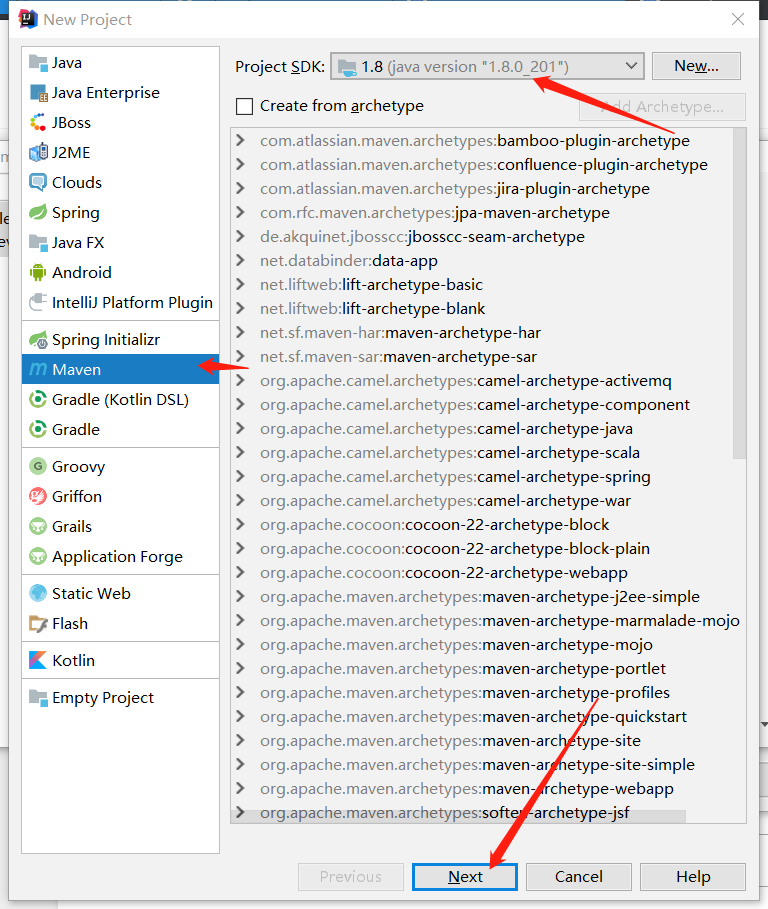The height and width of the screenshot is (909, 768).
Task: Select the Grails icon
Action: (38, 526)
